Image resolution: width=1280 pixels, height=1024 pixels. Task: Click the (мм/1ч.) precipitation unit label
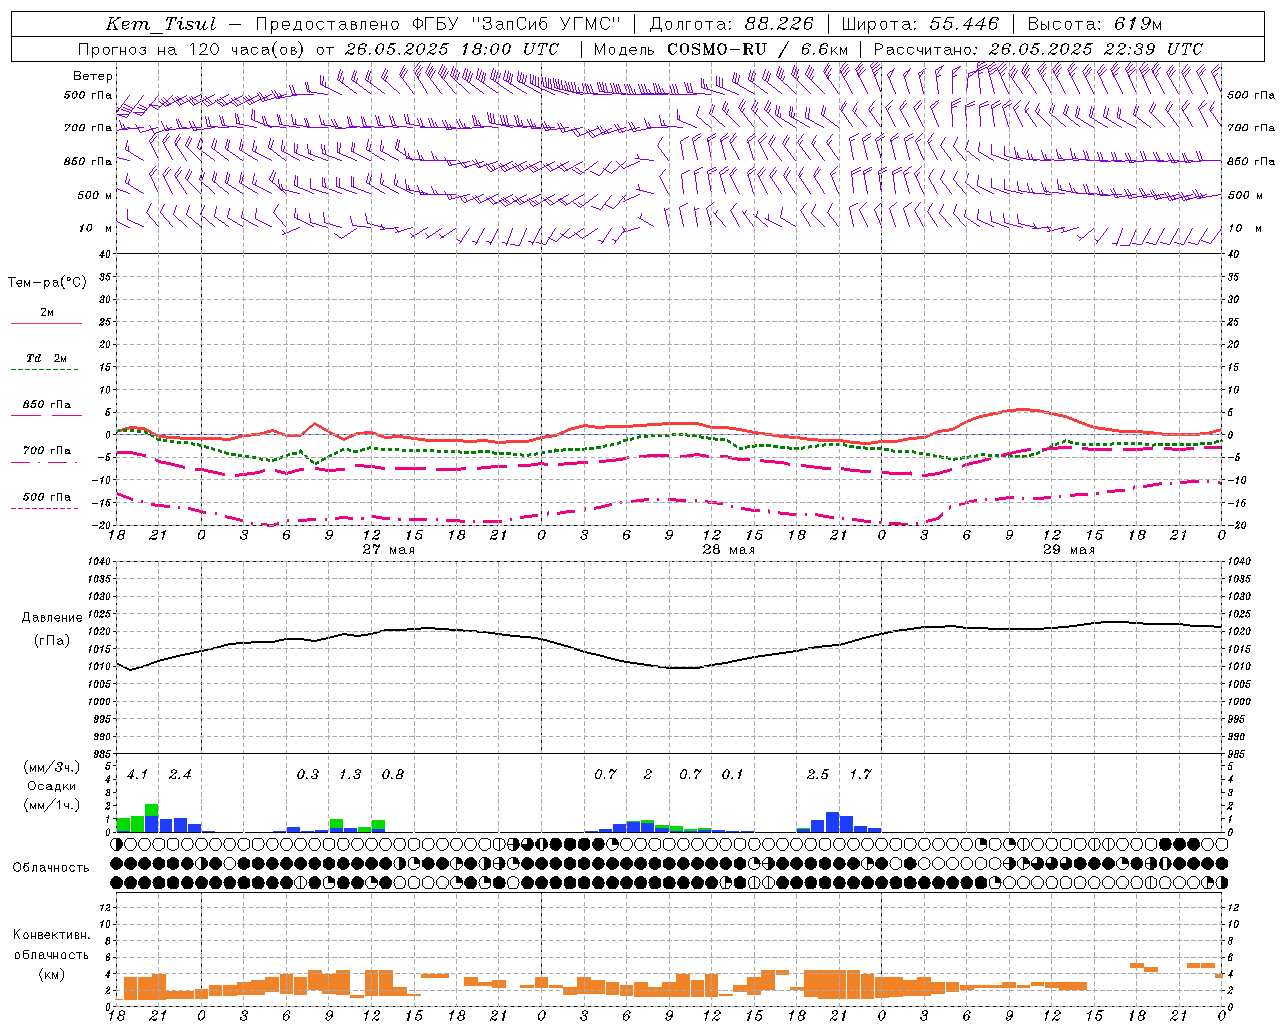click(x=52, y=804)
